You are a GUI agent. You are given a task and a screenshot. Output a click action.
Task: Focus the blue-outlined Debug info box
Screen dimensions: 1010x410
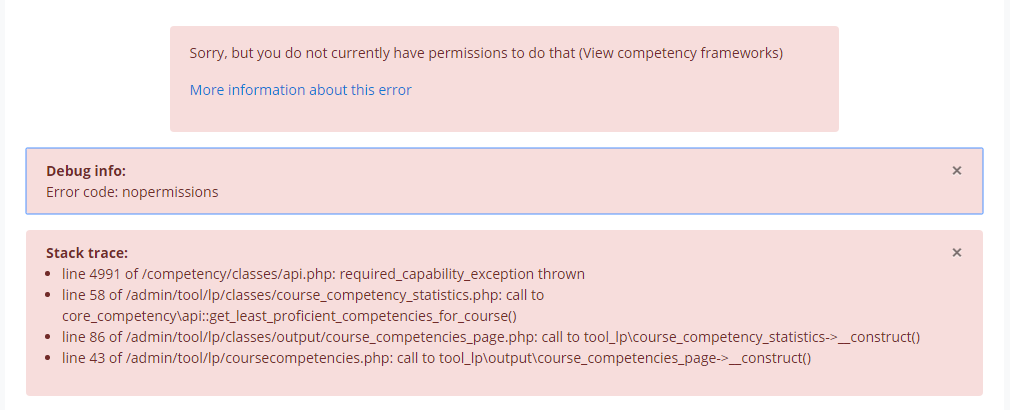coord(504,181)
